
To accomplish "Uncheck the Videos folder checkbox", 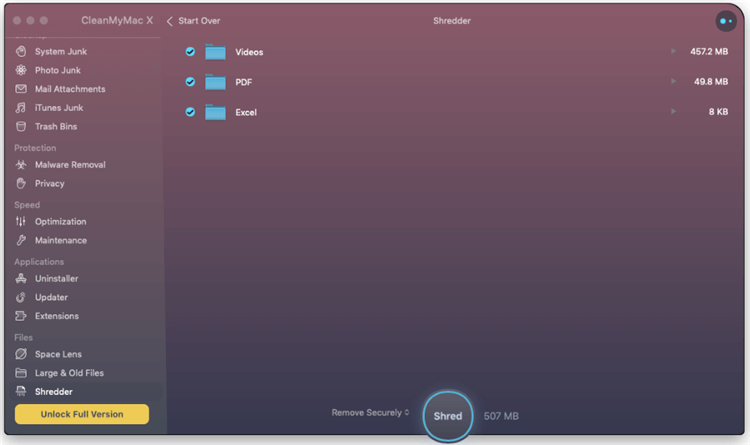I will click(x=190, y=52).
